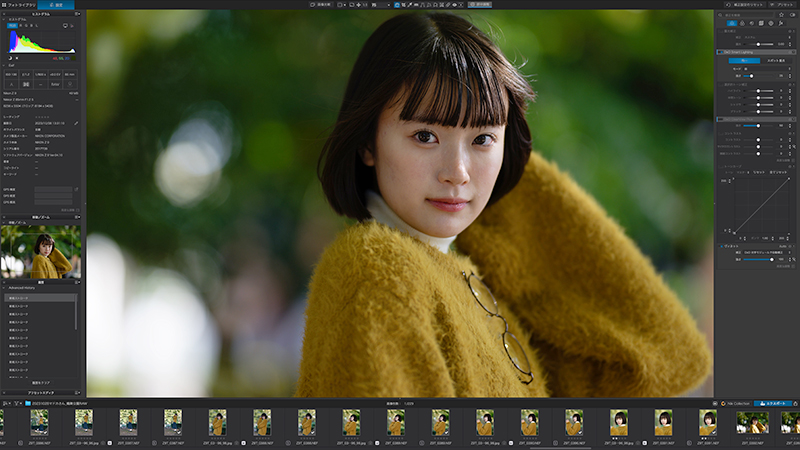The image size is (800, 450).
Task: Click リセット in tone curve
Action: pos(759,172)
